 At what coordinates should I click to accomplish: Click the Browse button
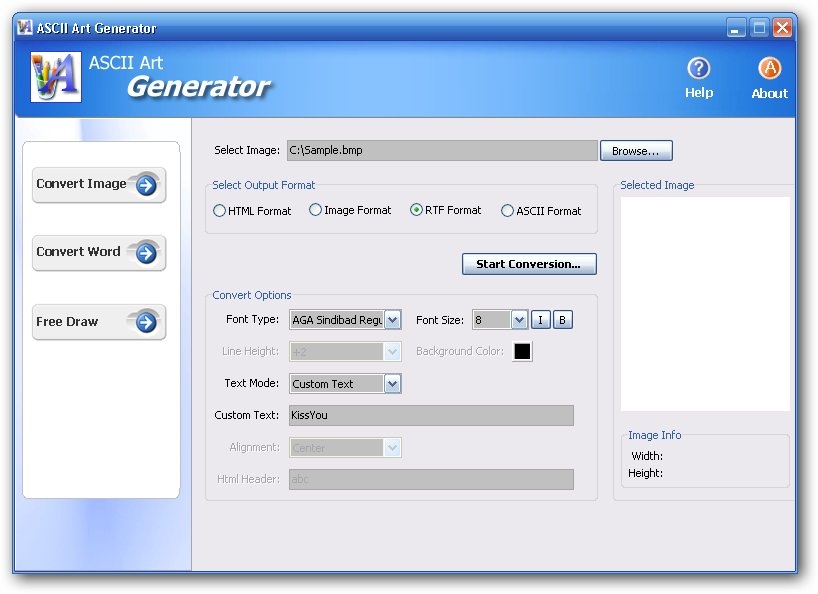pyautogui.click(x=636, y=150)
